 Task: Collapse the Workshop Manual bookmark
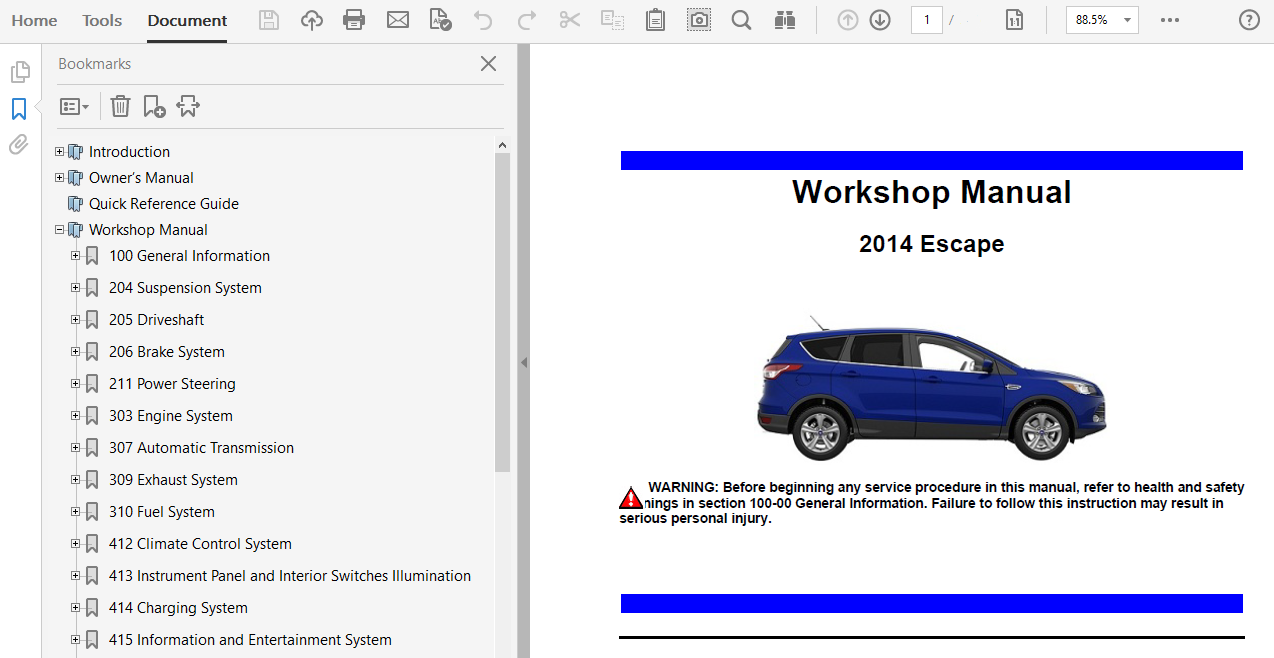click(60, 230)
